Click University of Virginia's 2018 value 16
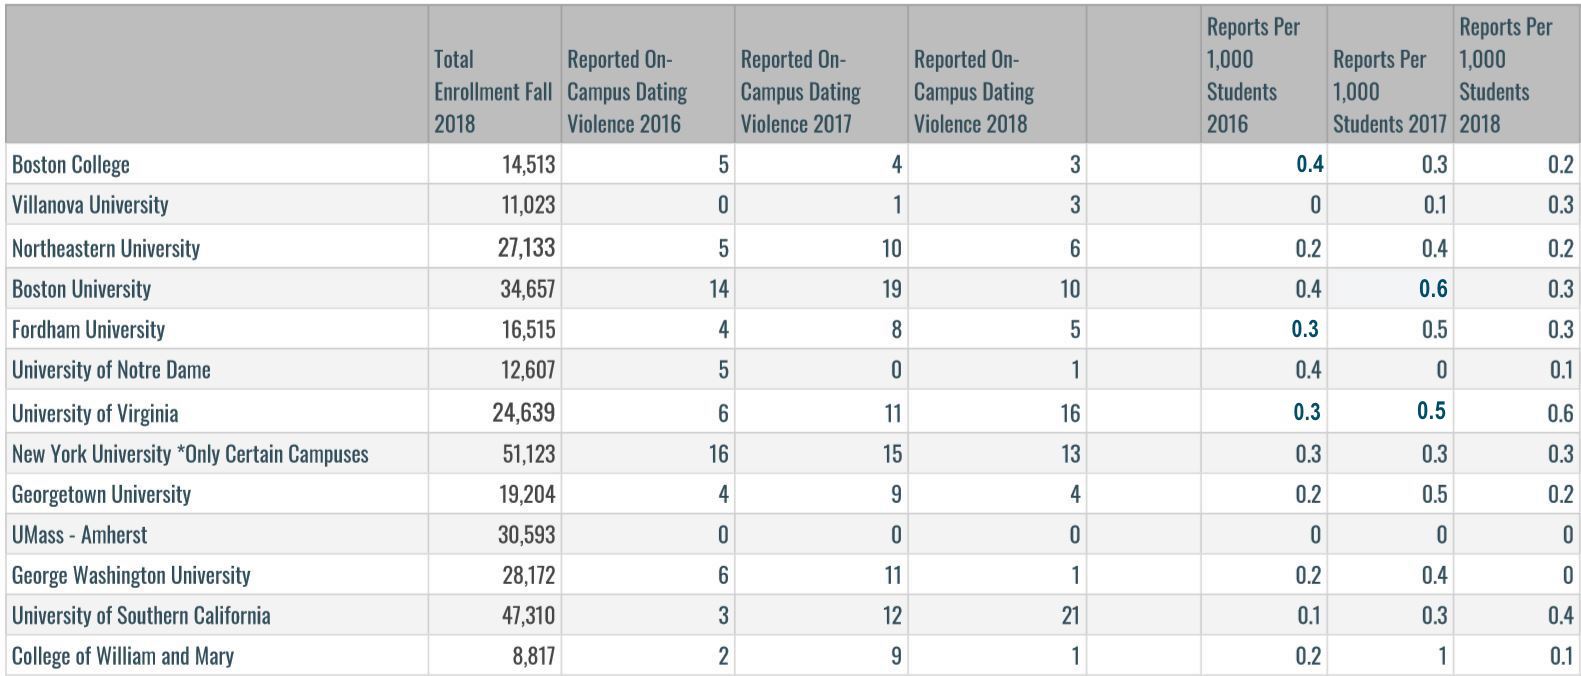Screen dimensions: 1581x676 (1070, 413)
